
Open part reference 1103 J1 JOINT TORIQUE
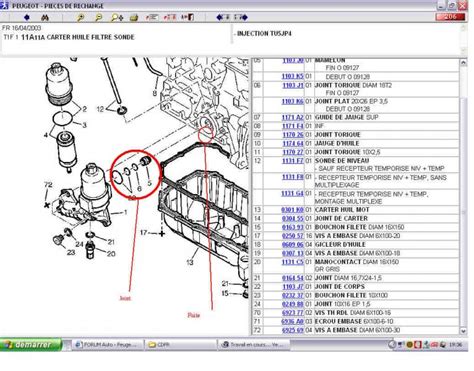pyautogui.click(x=293, y=85)
